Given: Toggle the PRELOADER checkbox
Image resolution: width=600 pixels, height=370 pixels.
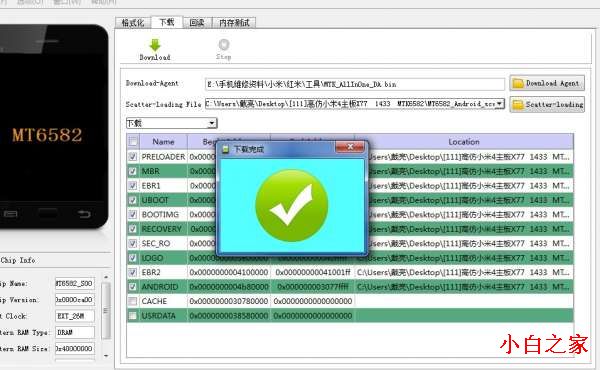Looking at the screenshot, I should (x=133, y=156).
